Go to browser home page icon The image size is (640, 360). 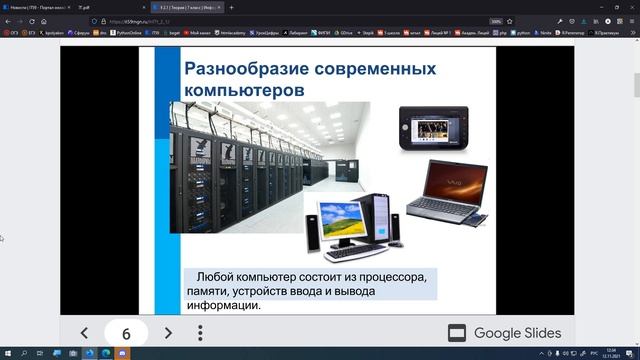tap(44, 21)
